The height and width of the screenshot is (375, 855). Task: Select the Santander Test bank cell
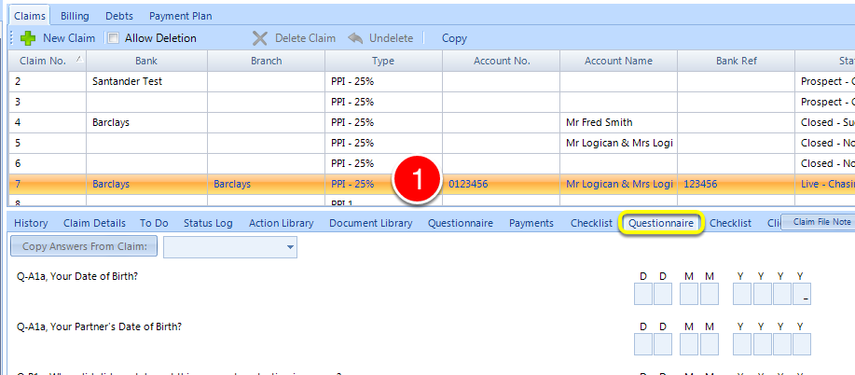(147, 82)
